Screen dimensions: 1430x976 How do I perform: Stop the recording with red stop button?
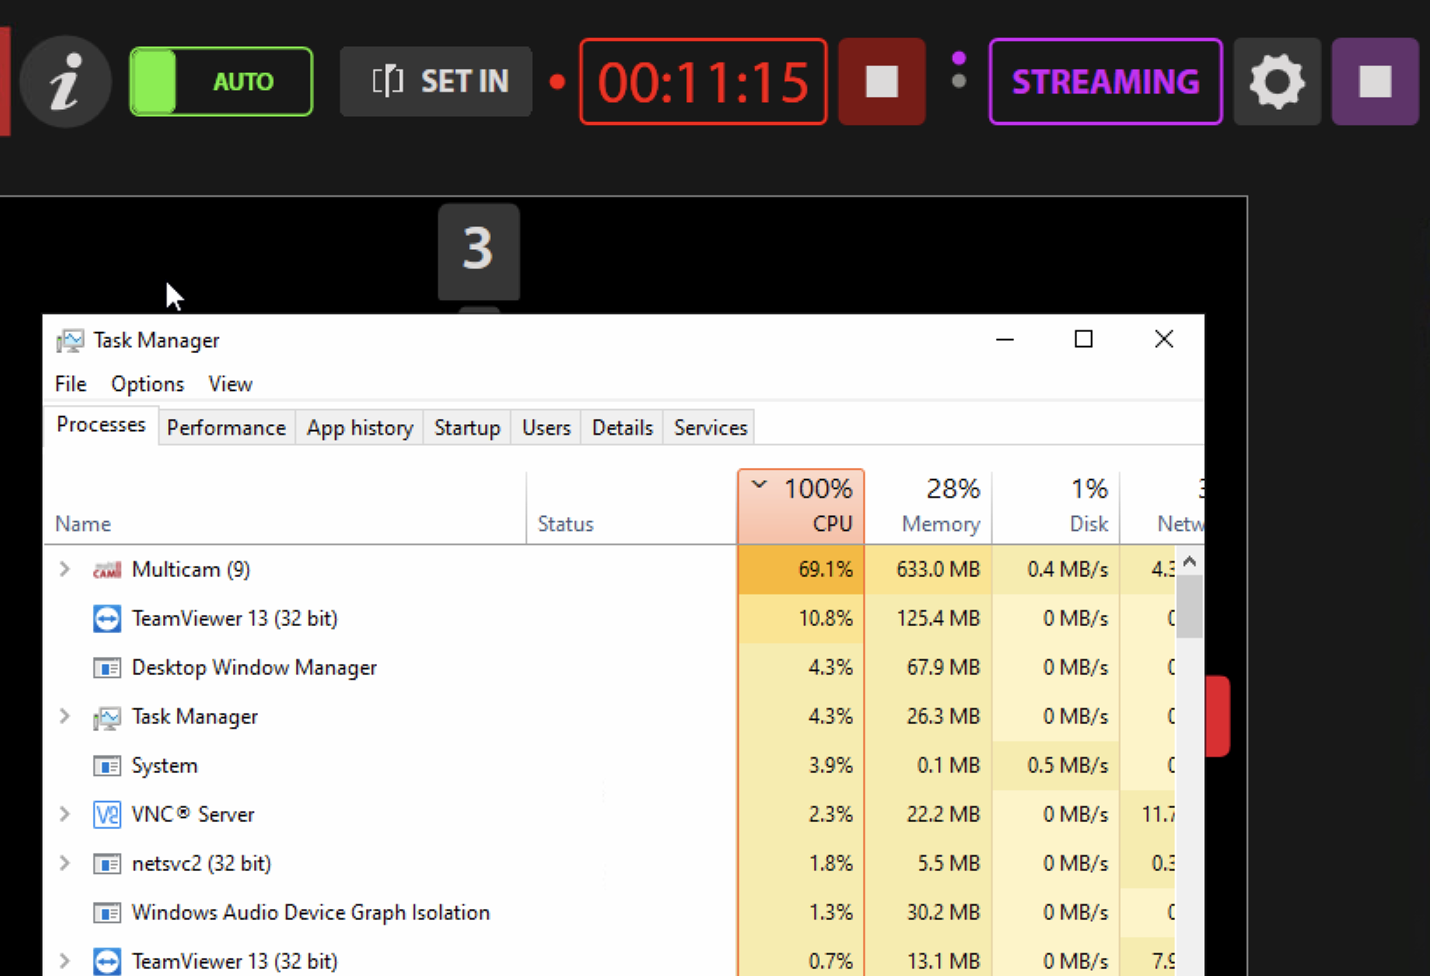pos(882,82)
